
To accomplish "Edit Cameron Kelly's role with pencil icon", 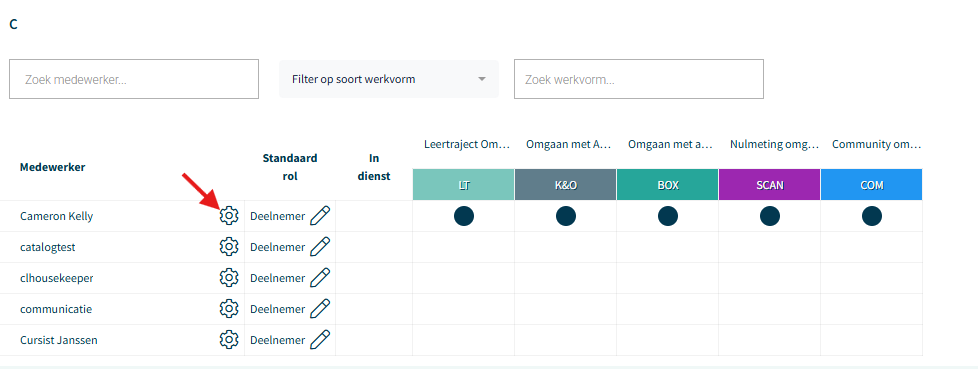I will coord(320,216).
